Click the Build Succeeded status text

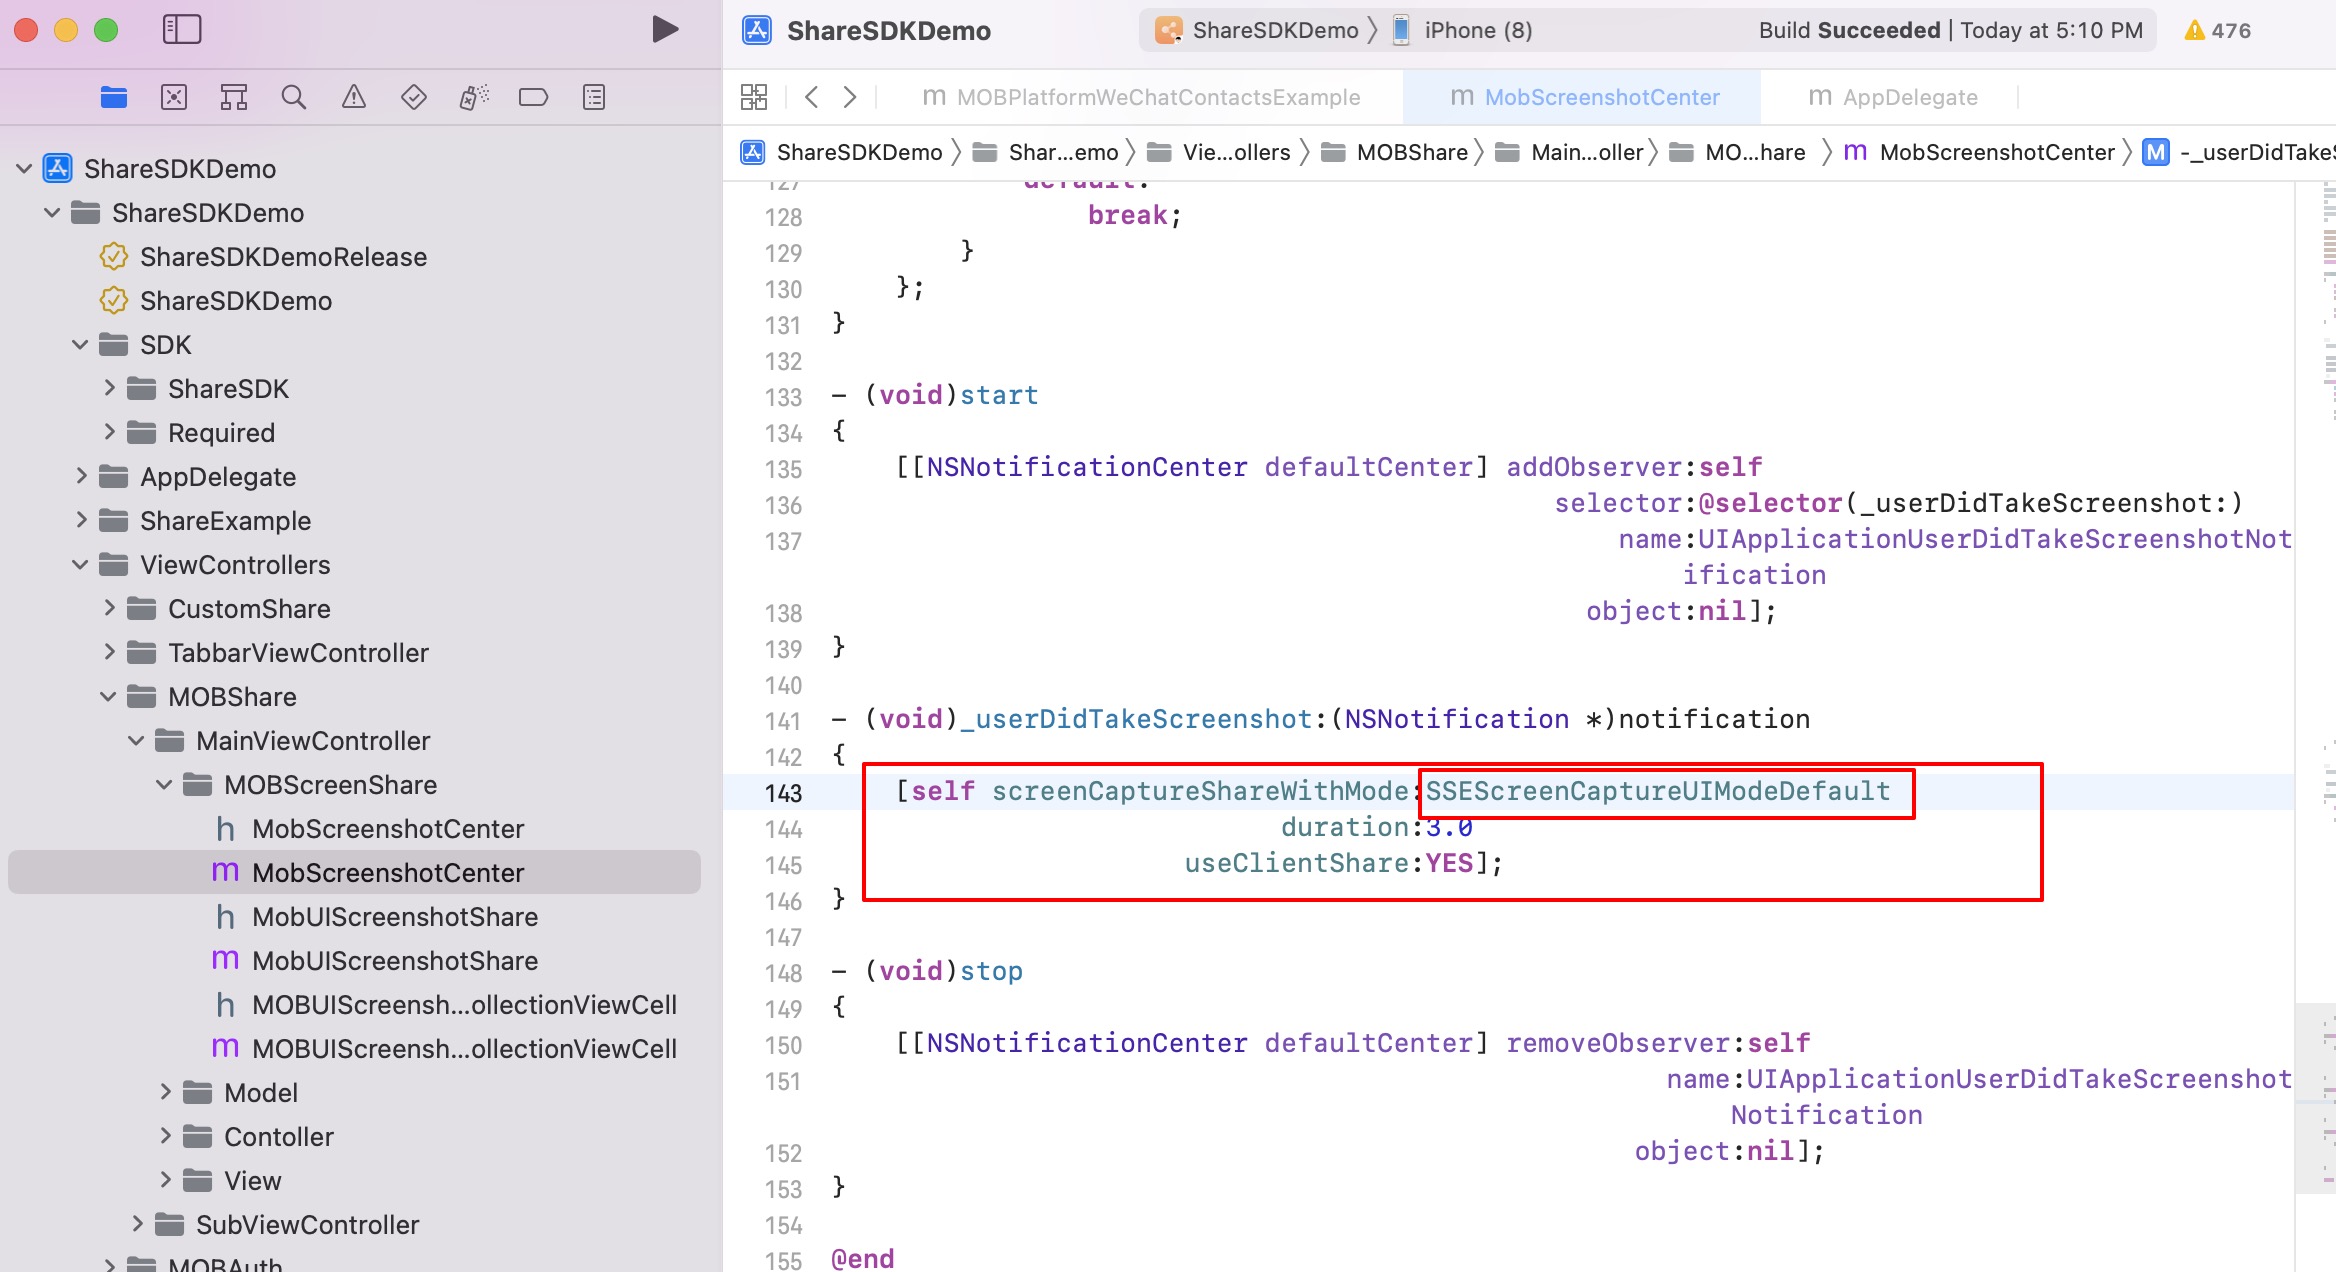click(1850, 30)
